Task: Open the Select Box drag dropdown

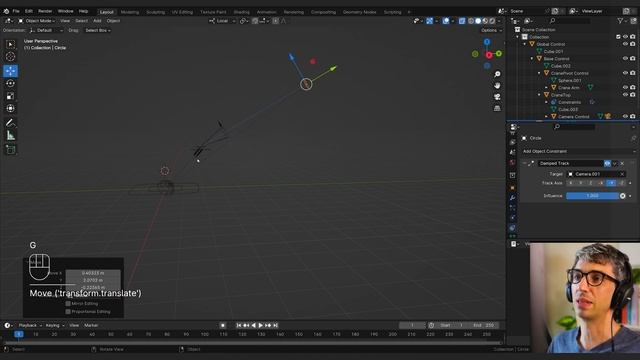Action: coord(98,30)
